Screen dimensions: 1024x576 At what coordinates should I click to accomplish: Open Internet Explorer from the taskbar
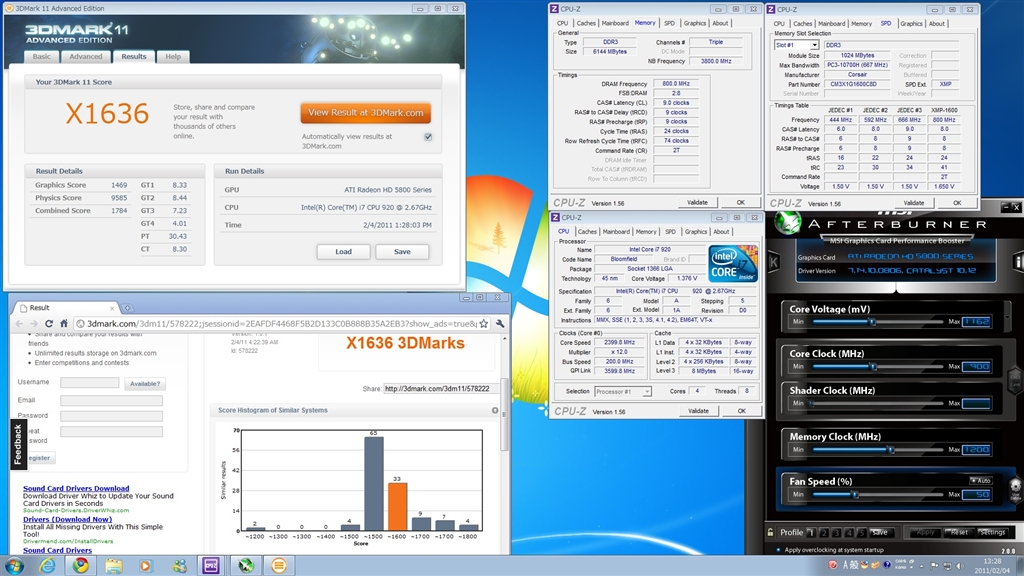pos(47,564)
